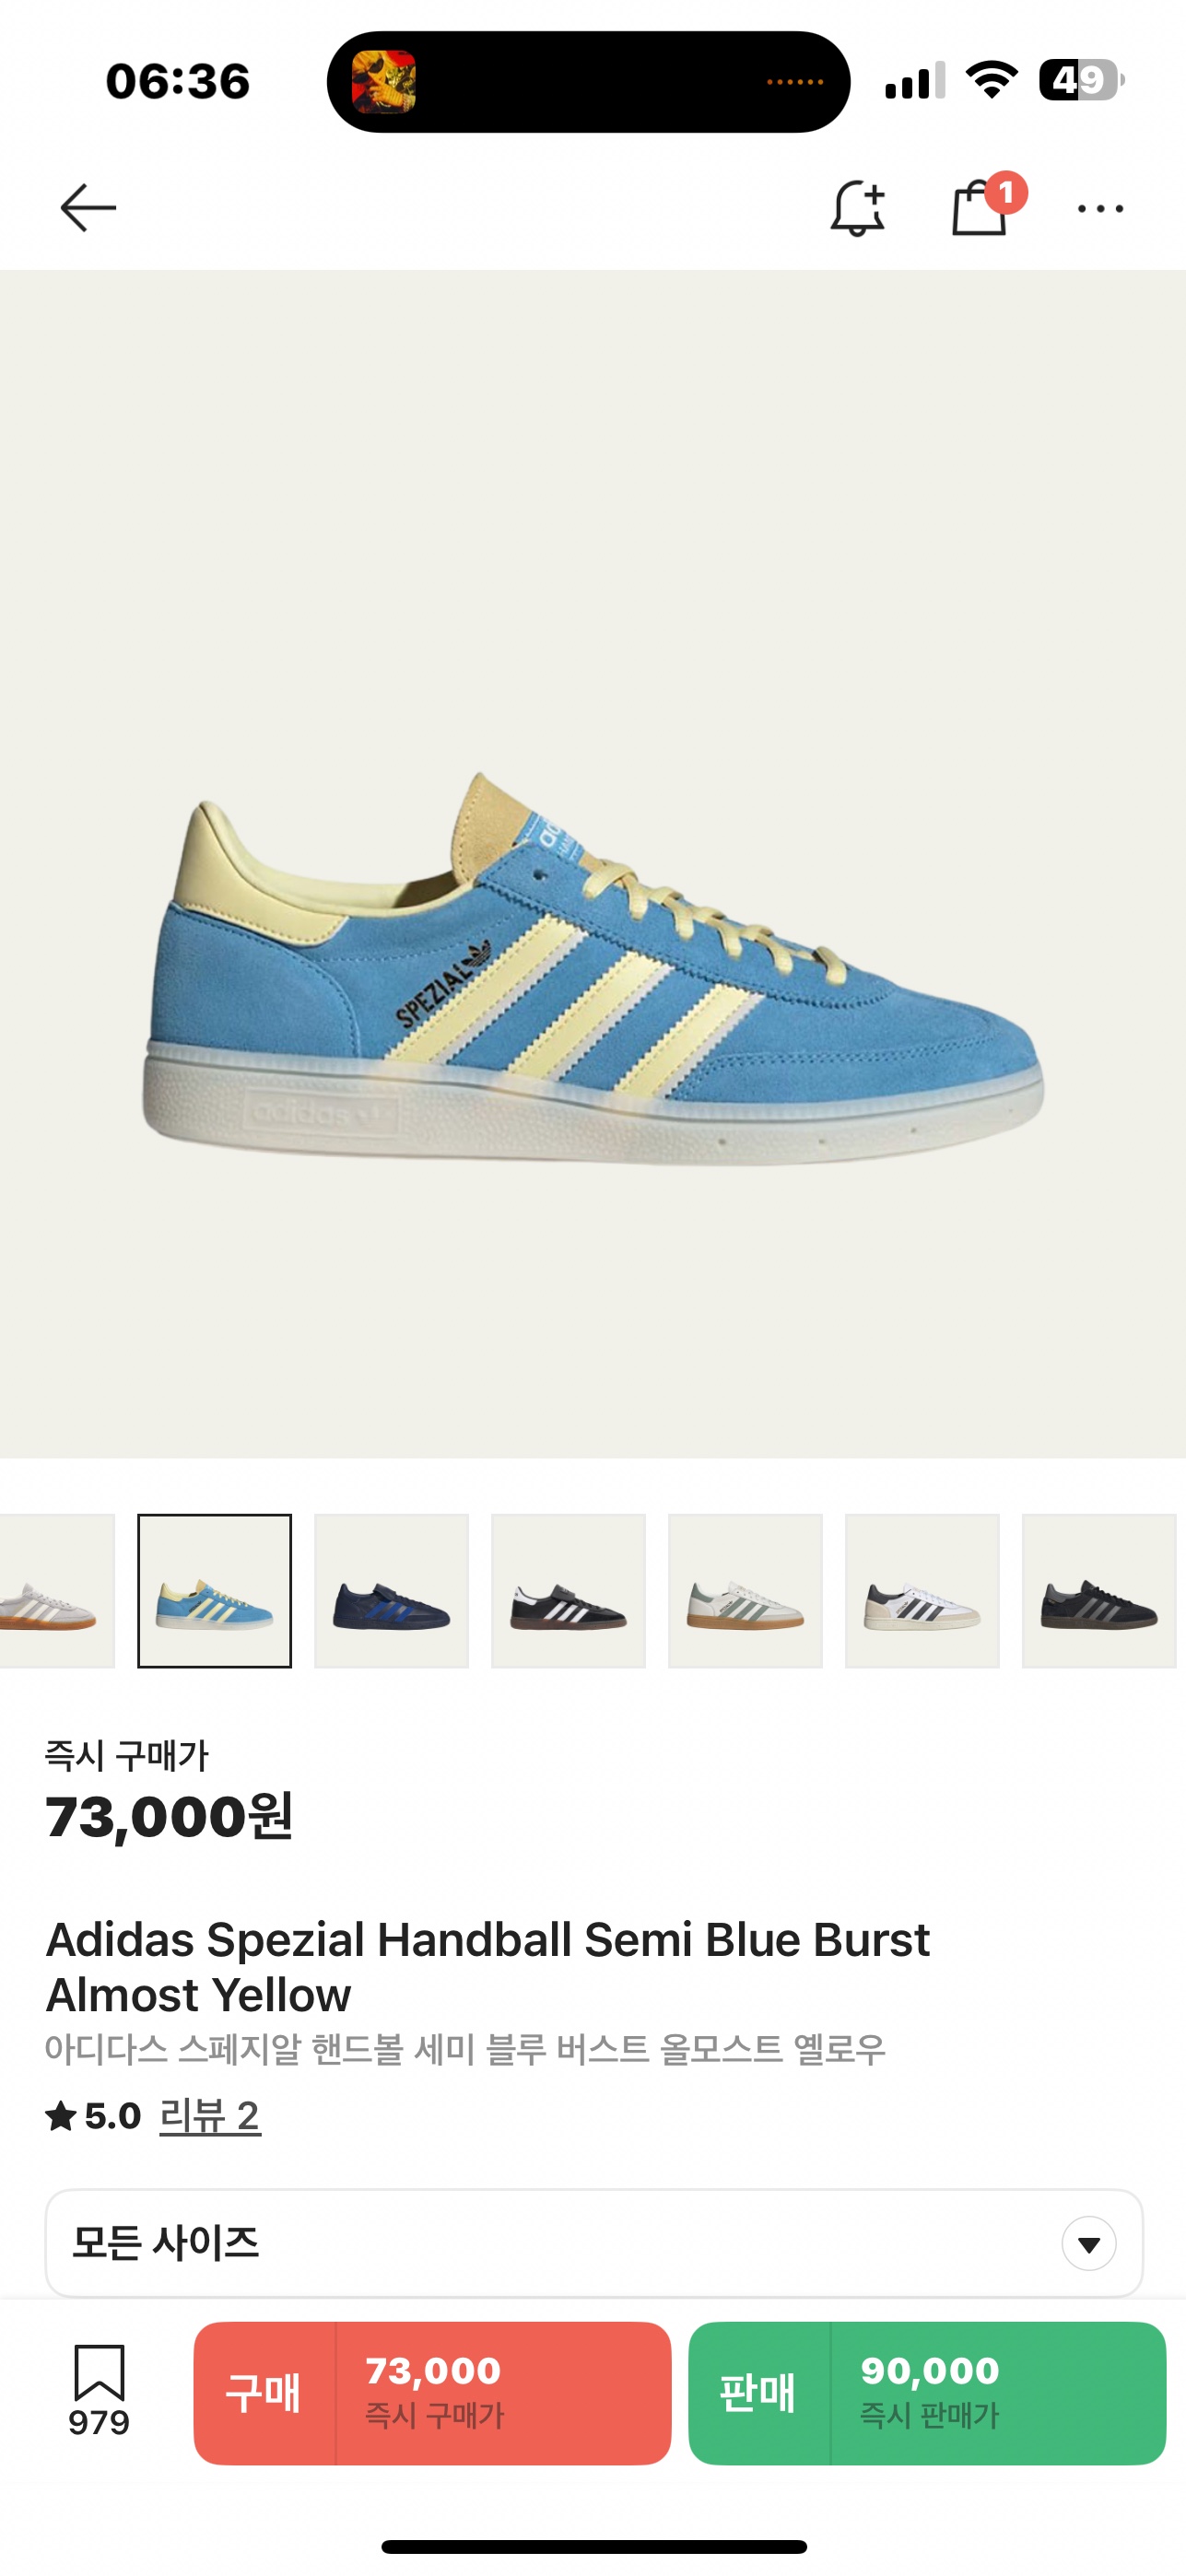Screen dimensions: 1186x2576
Task: Go back with the left arrow
Action: click(88, 208)
